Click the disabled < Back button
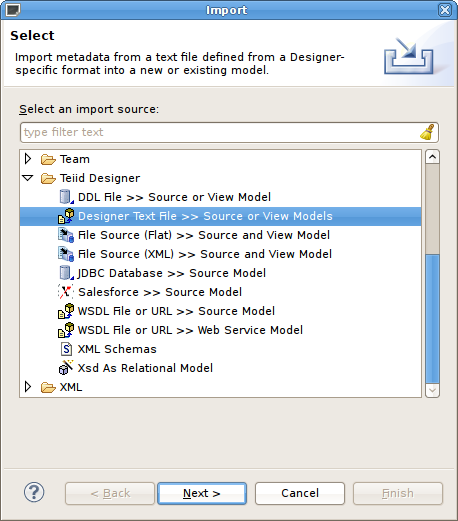The height and width of the screenshot is (521, 458). [x=110, y=493]
